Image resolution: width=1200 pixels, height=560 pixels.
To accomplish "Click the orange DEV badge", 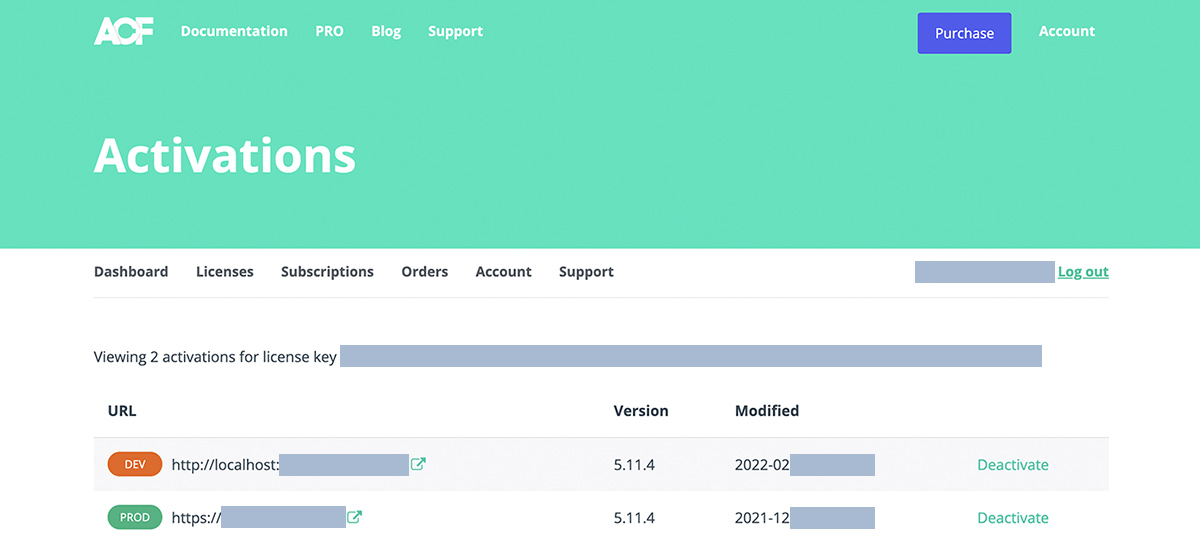I will [x=135, y=464].
